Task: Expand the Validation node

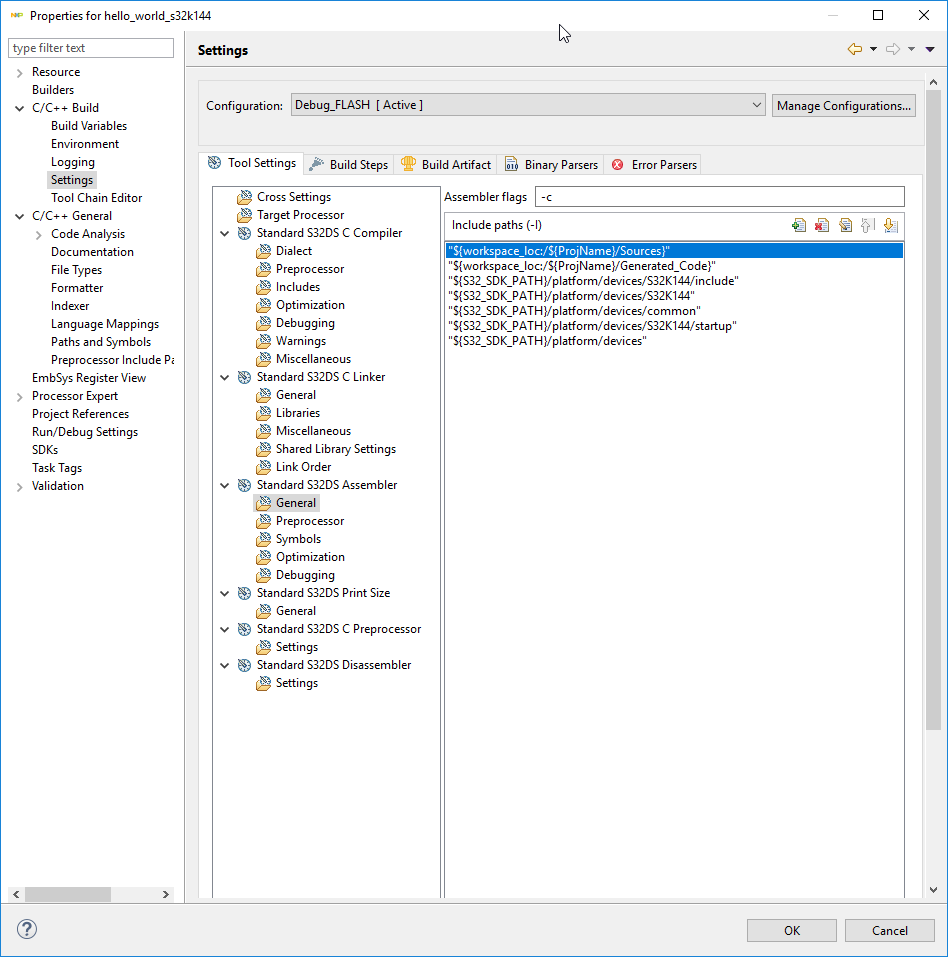Action: (20, 487)
